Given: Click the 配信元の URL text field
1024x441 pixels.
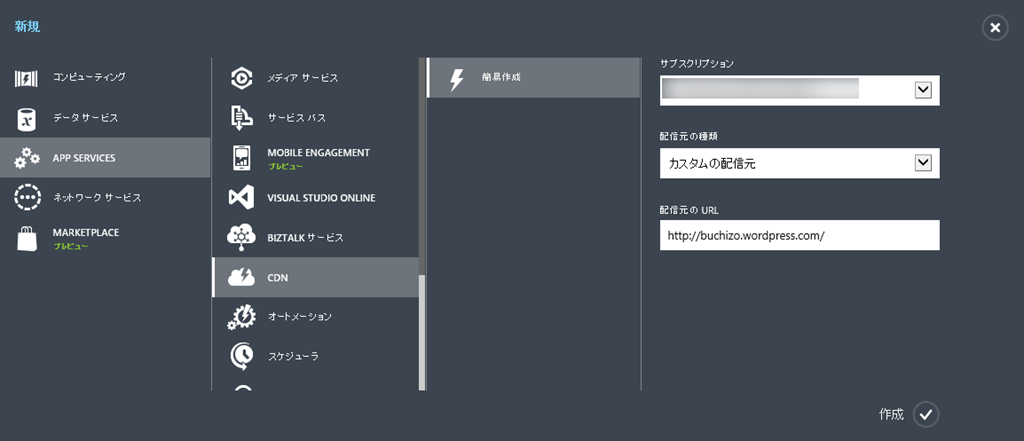Looking at the screenshot, I should [799, 235].
